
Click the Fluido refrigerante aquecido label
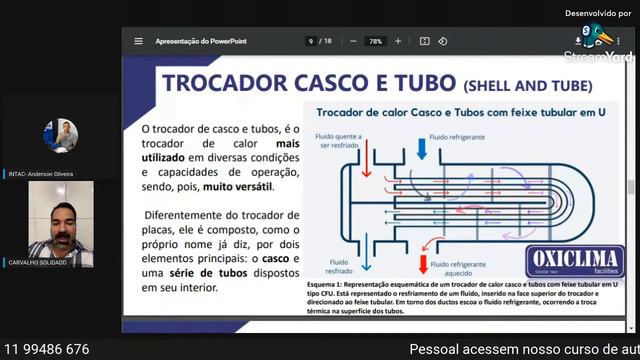click(x=458, y=269)
